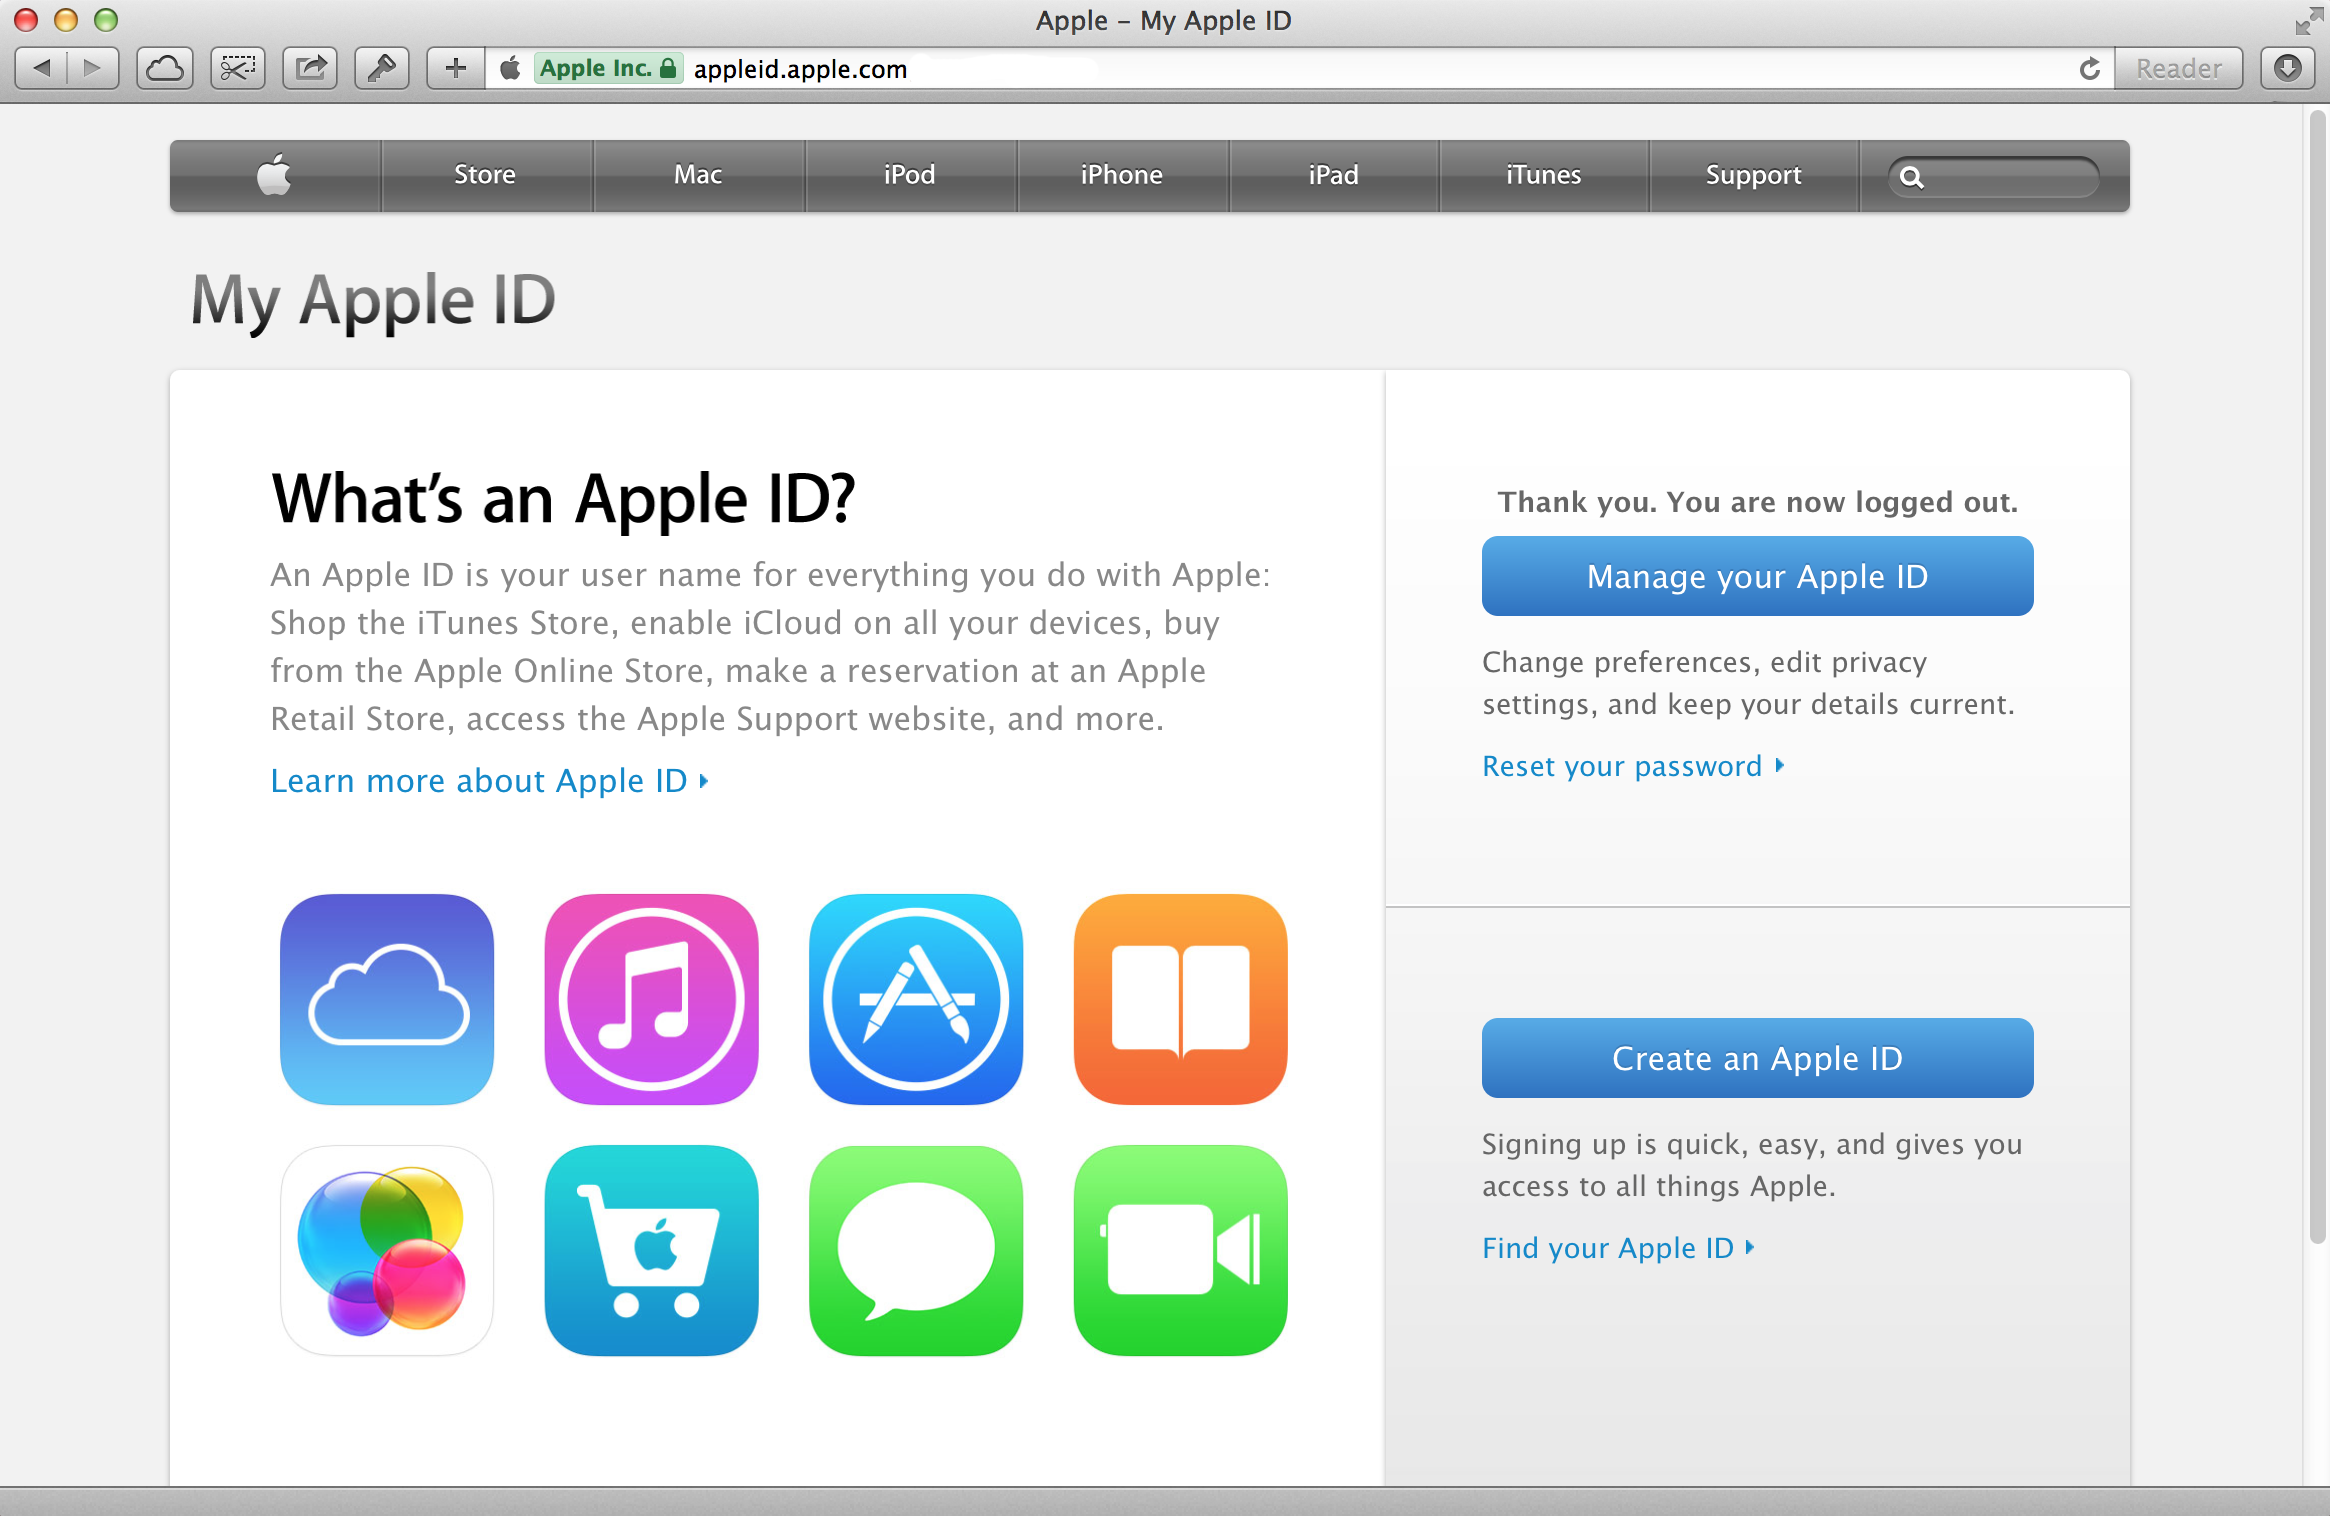Click the Game Center bubbles icon
Viewport: 2330px width, 1516px height.
pyautogui.click(x=387, y=1250)
